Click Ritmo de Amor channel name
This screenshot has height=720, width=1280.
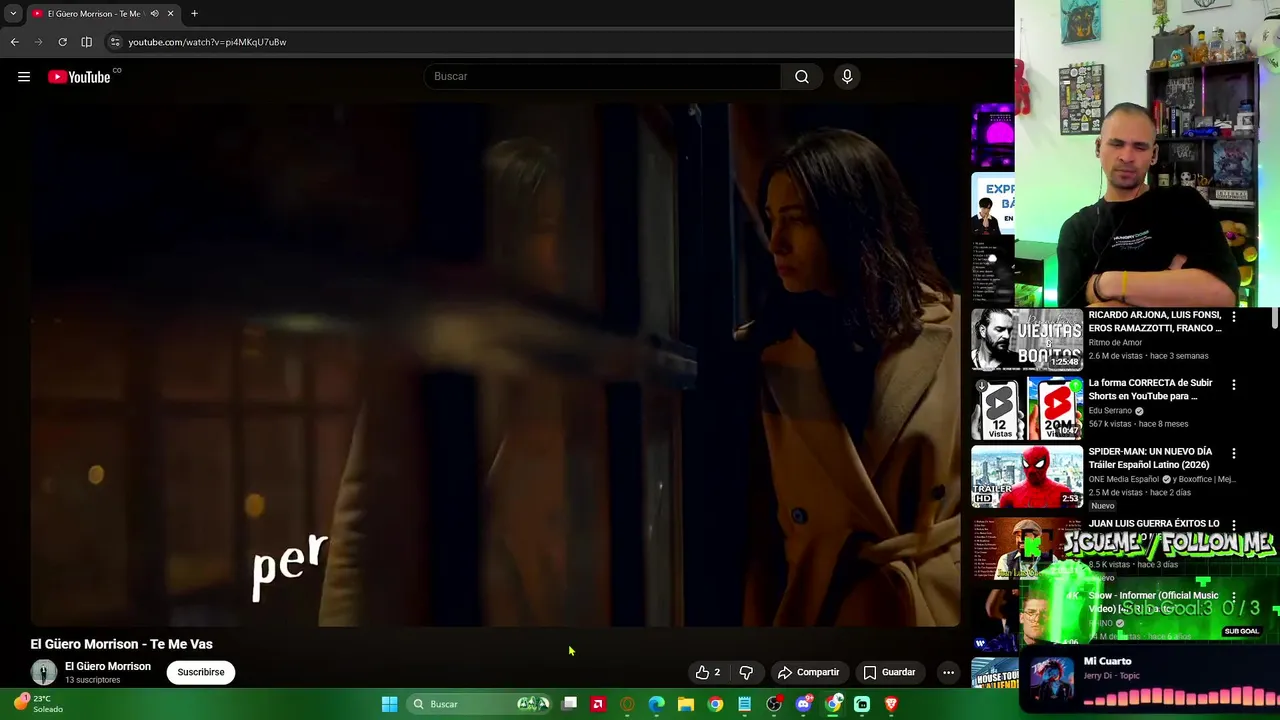click(x=1115, y=342)
